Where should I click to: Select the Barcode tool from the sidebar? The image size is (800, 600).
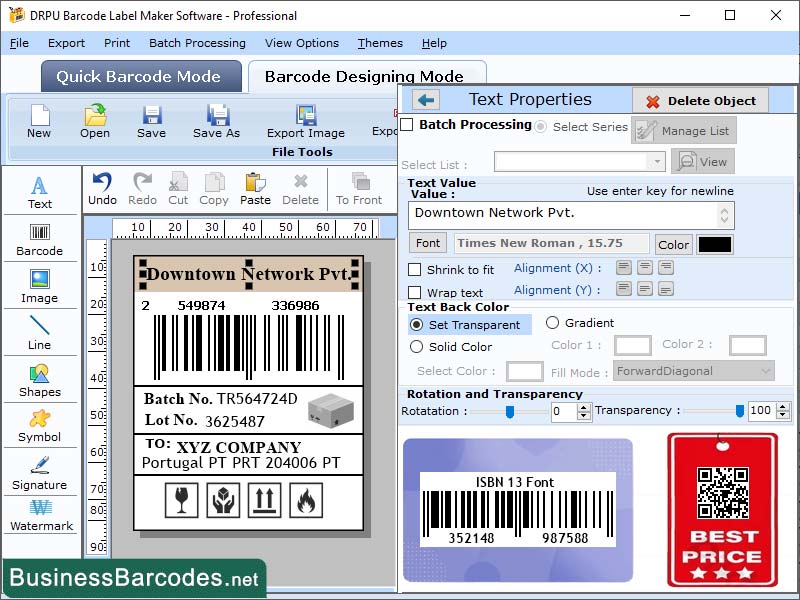[x=40, y=240]
